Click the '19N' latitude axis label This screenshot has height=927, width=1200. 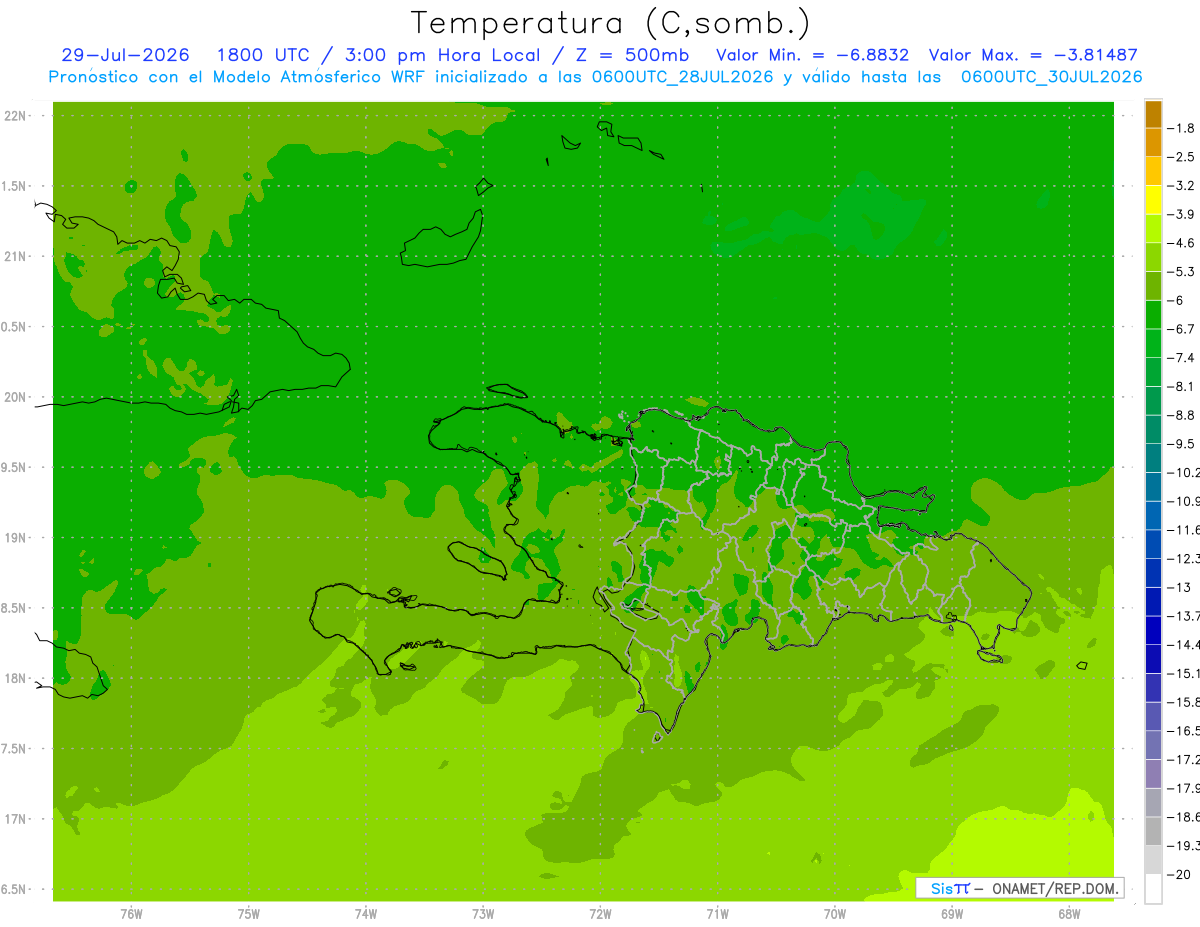pos(15,538)
